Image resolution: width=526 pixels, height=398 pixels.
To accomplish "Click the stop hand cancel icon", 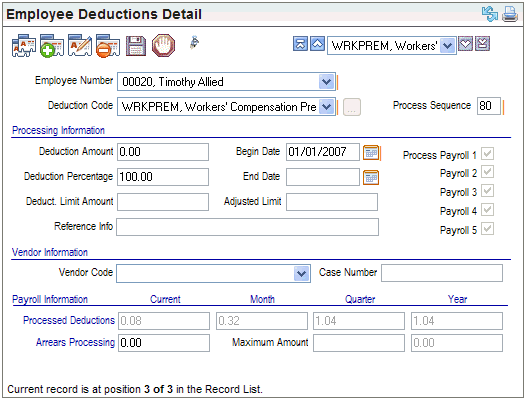I will [x=163, y=45].
